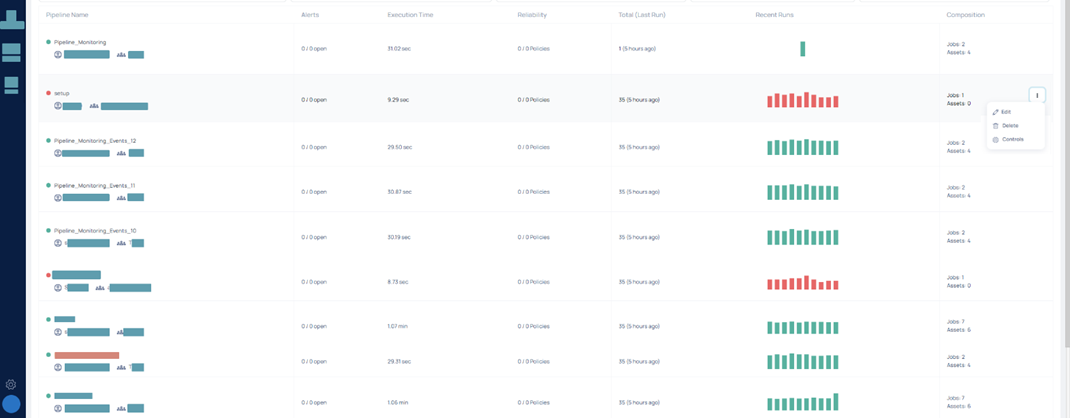This screenshot has width=1070, height=418.
Task: Click the Reliability column header
Action: (x=532, y=15)
